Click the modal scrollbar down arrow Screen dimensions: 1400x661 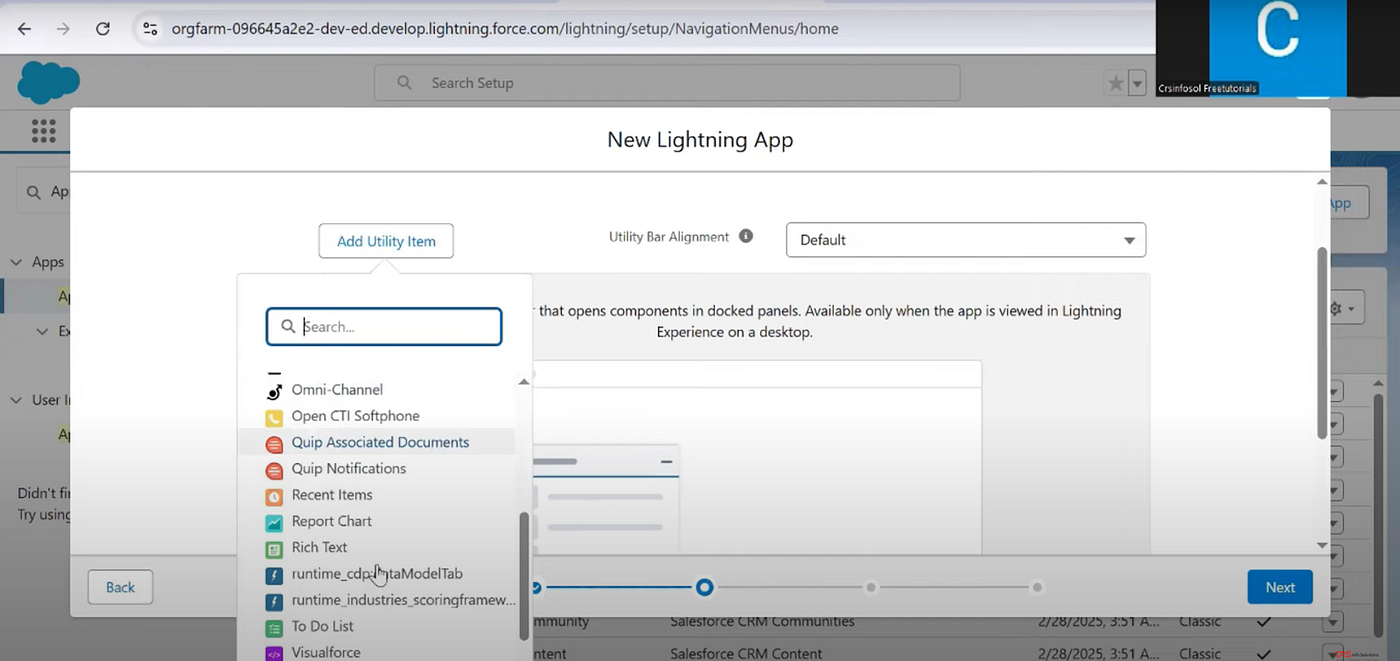[1322, 545]
